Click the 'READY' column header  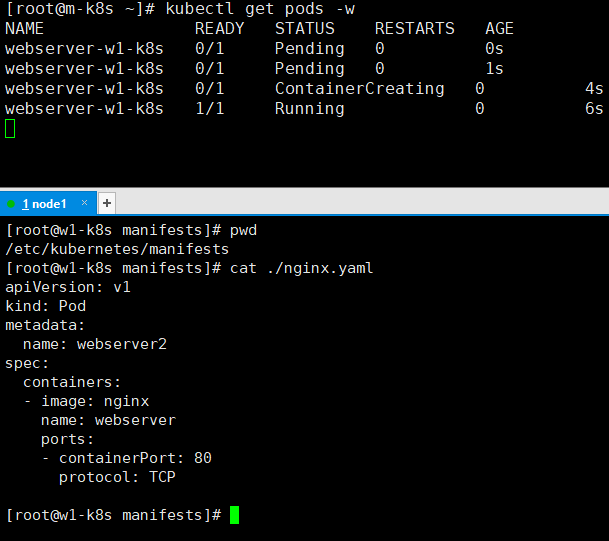(x=219, y=29)
